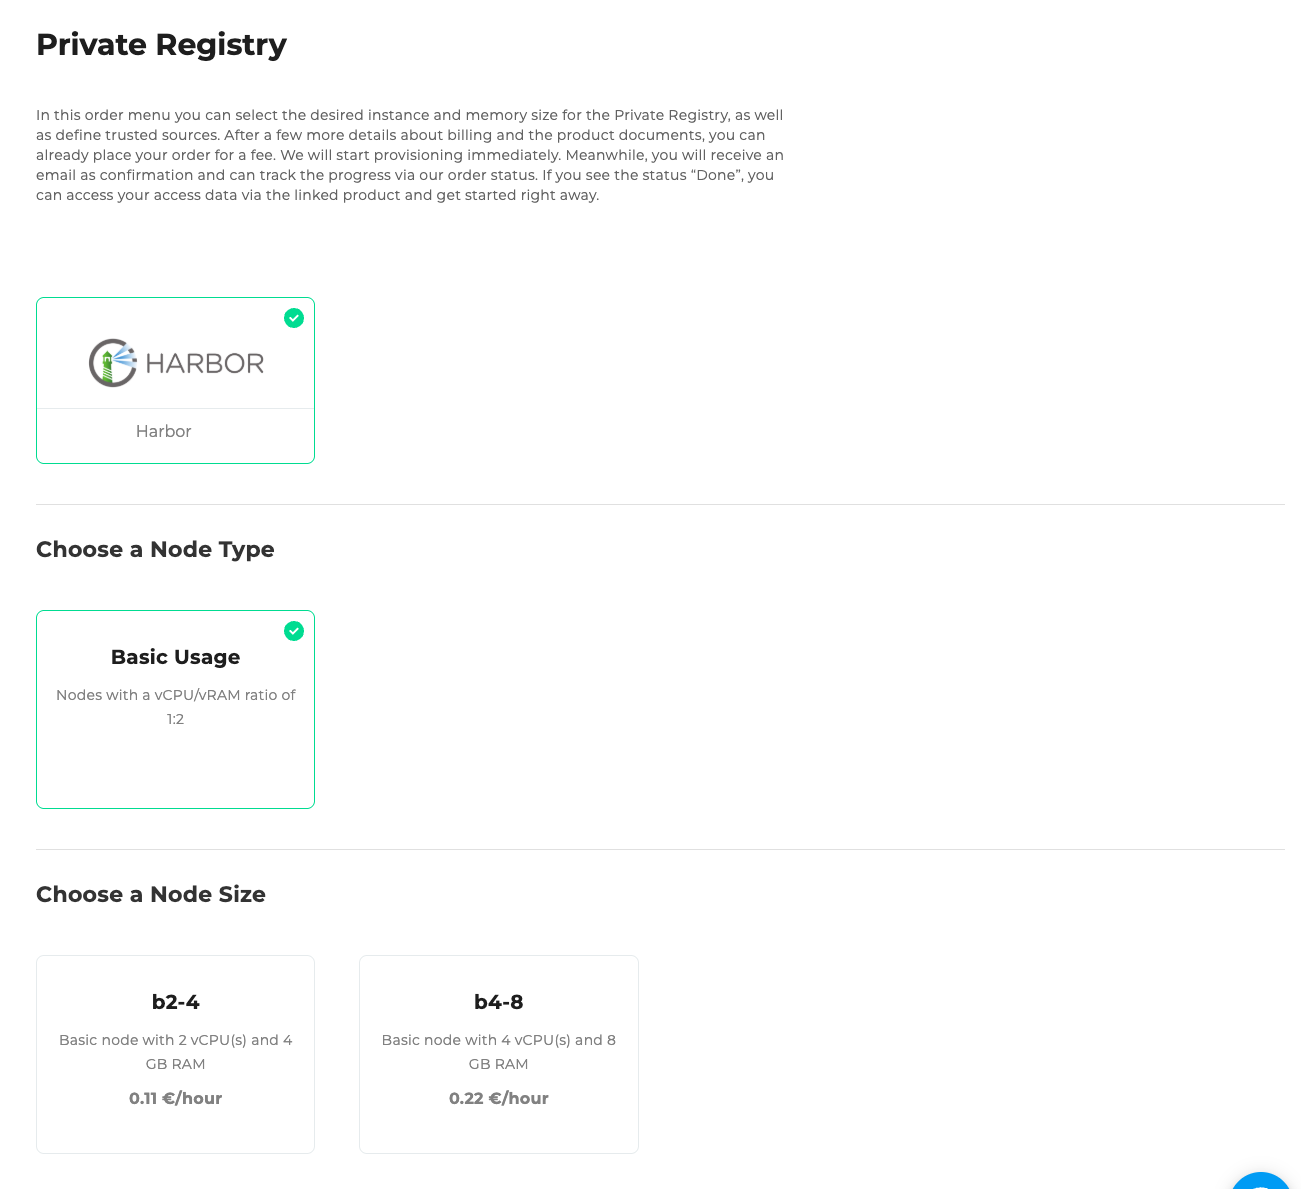The height and width of the screenshot is (1189, 1301).
Task: Click the 0.22 €/hour price text
Action: click(498, 1098)
